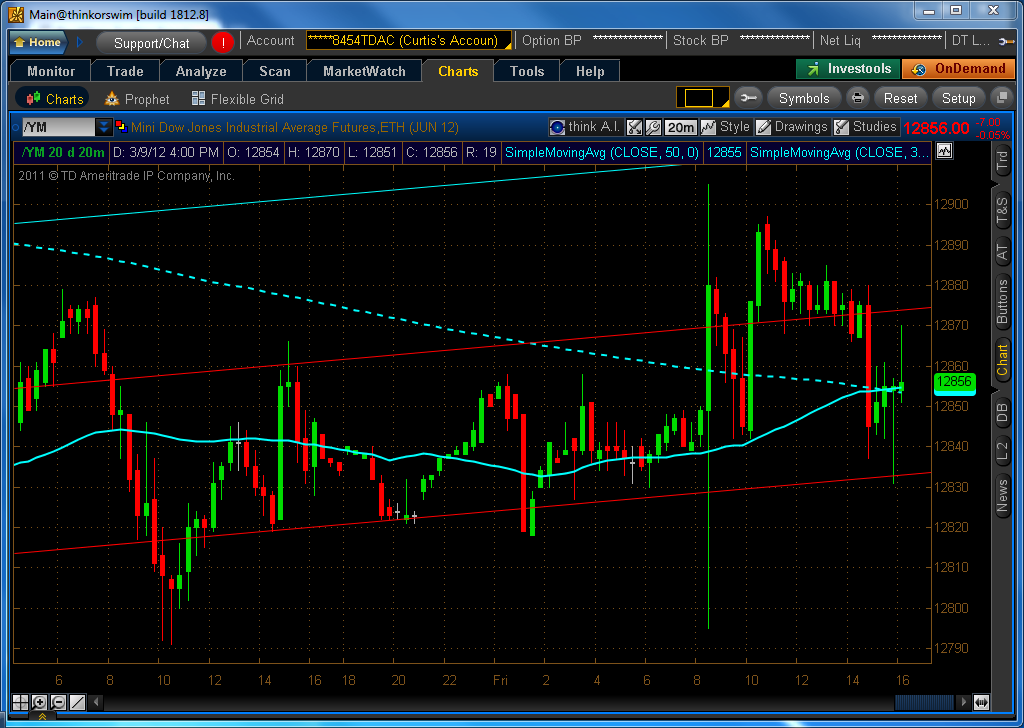Click the wrench icon at top-right header end

pyautogui.click(x=1006, y=42)
